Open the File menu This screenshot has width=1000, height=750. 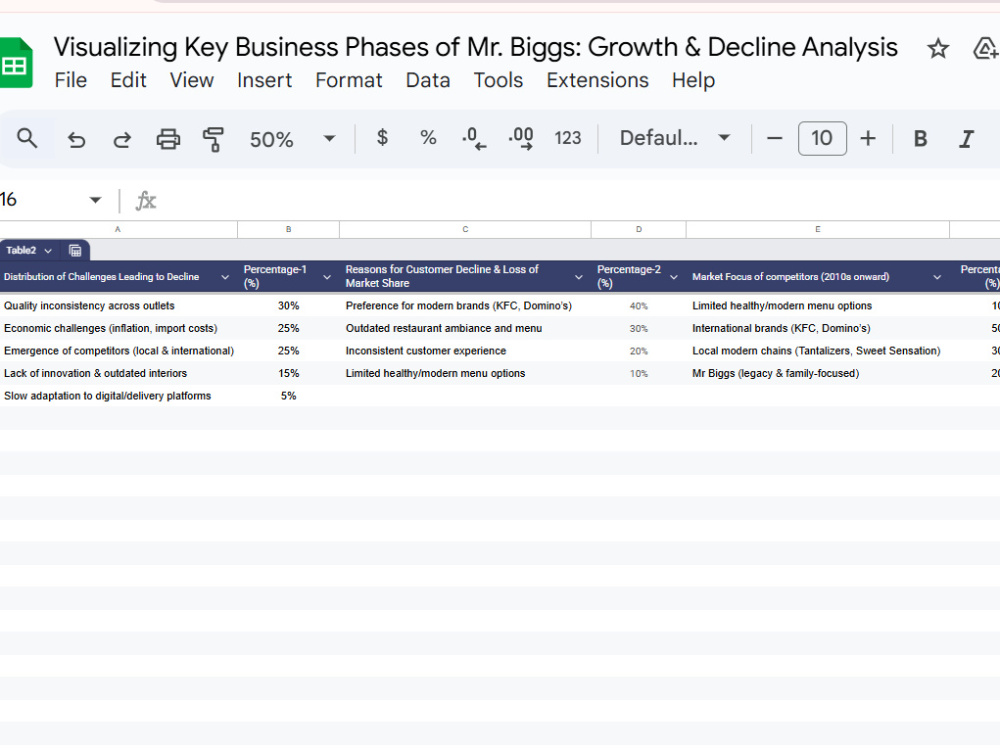(70, 80)
